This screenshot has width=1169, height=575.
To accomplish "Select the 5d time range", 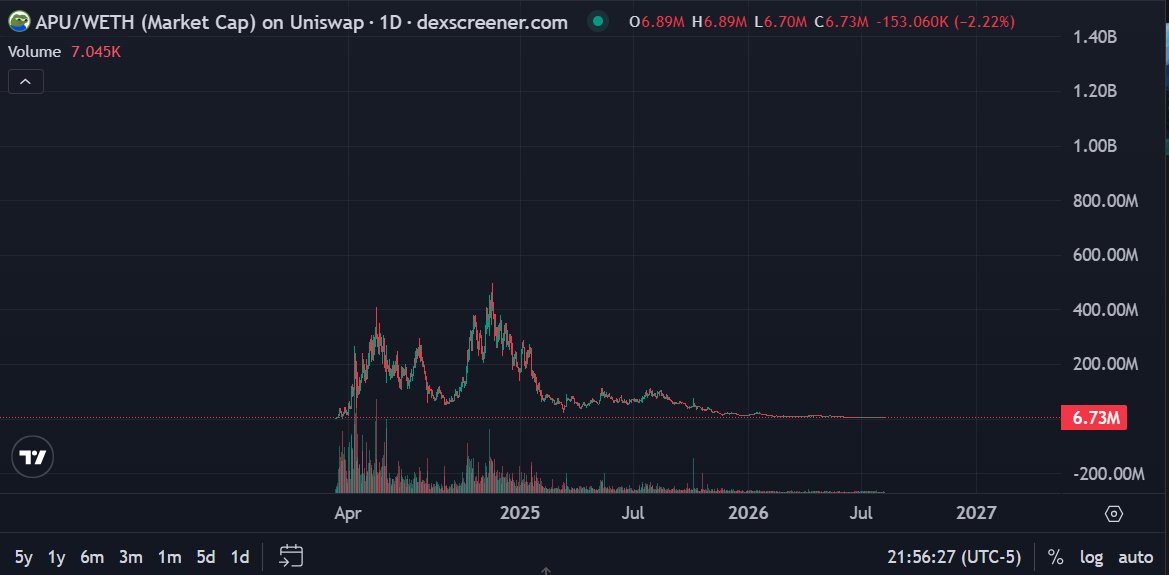I will pos(206,556).
